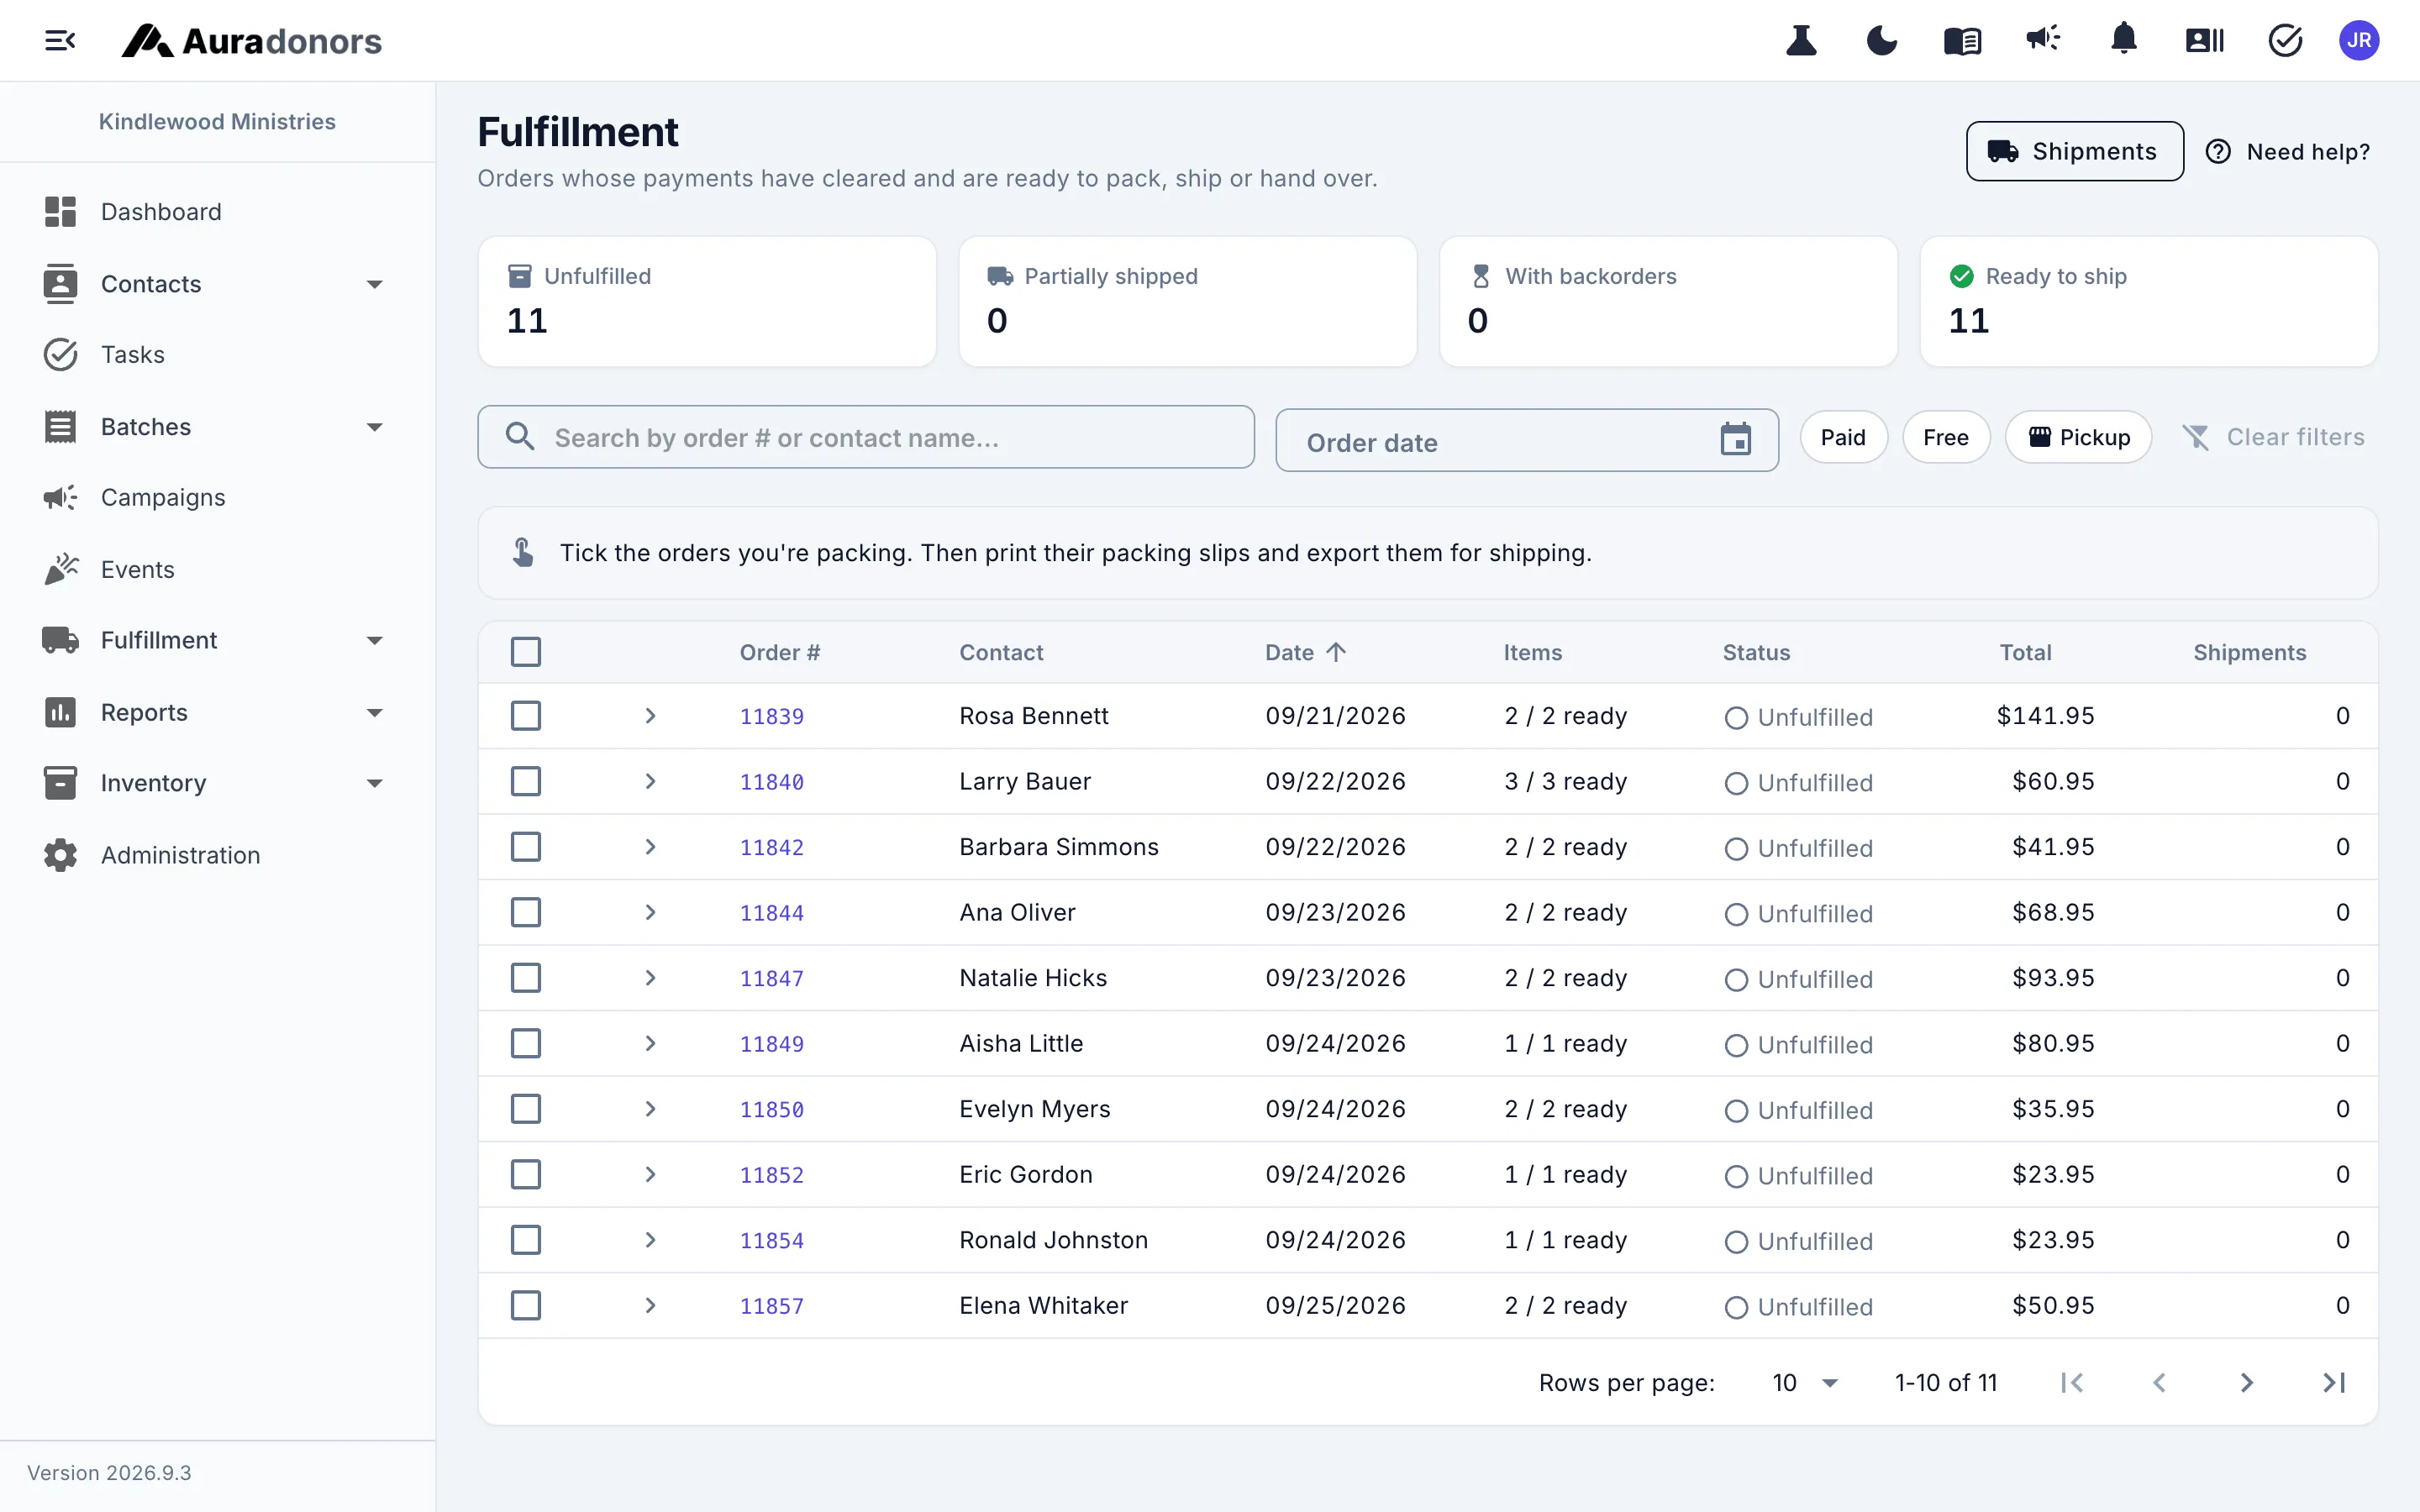Expand order row 11842 details

click(650, 847)
